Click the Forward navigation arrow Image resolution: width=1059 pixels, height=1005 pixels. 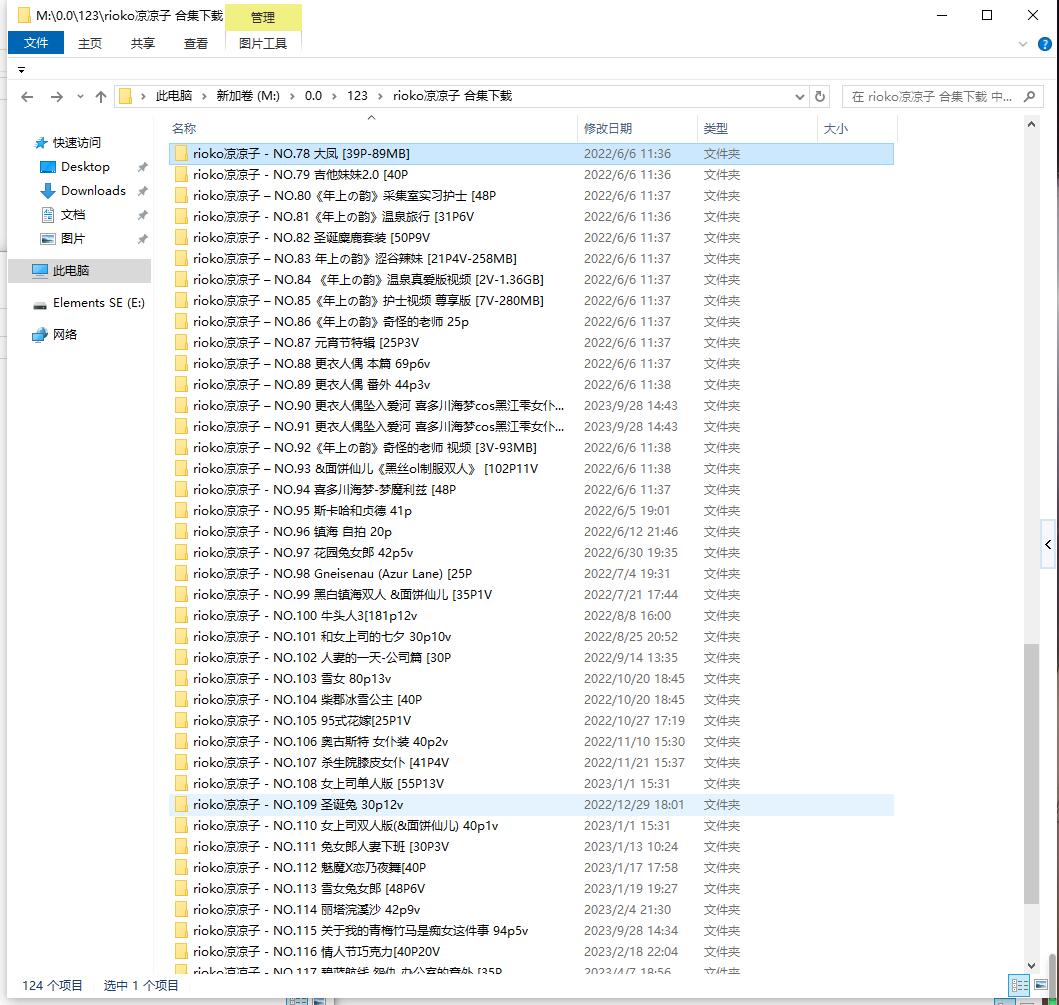56,97
